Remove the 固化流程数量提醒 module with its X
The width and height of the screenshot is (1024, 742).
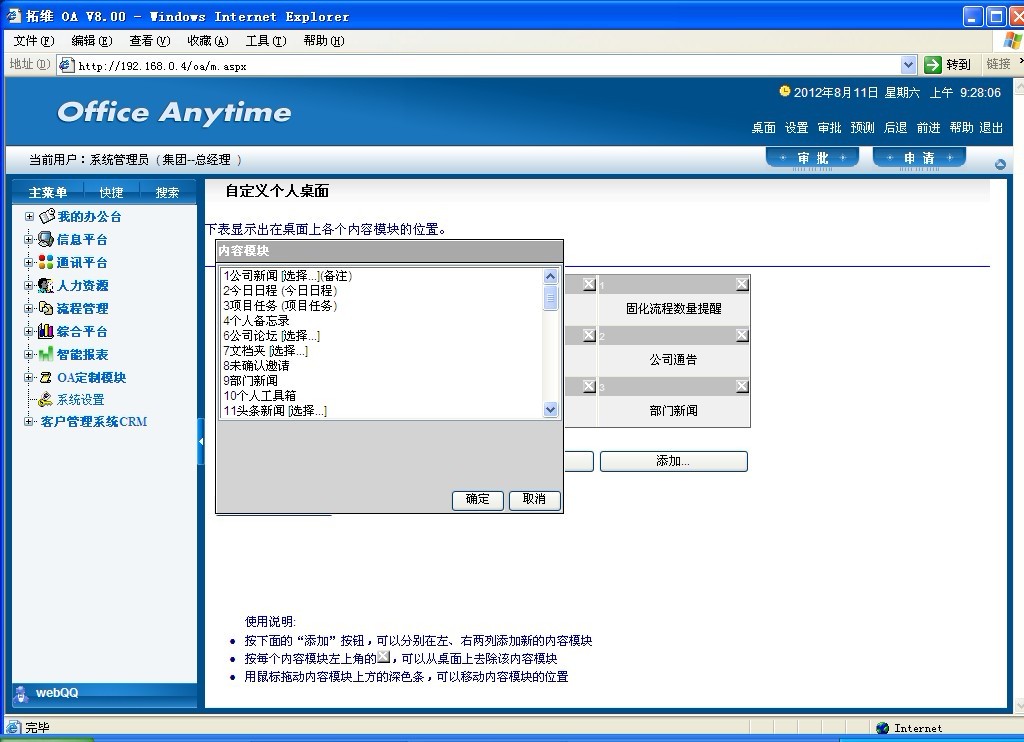(741, 284)
